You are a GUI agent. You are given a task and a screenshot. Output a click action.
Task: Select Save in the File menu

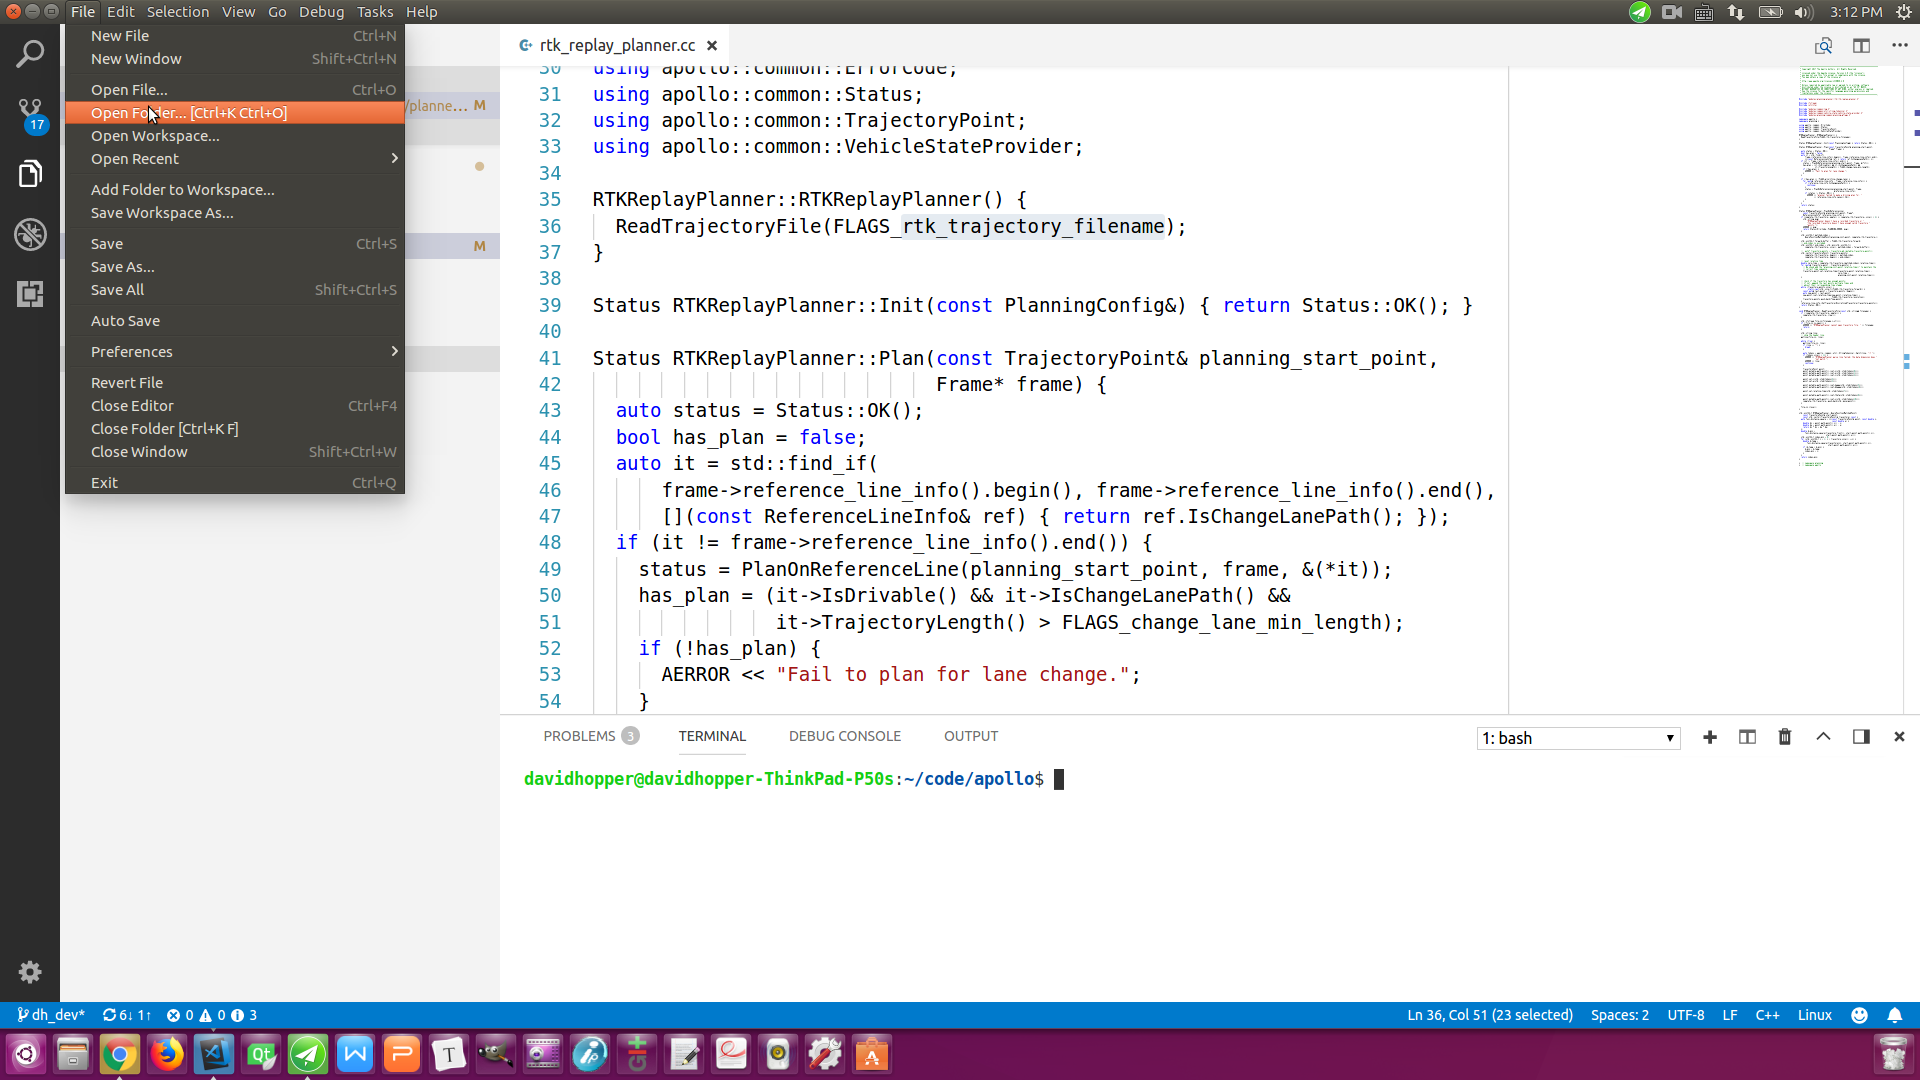pyautogui.click(x=235, y=244)
